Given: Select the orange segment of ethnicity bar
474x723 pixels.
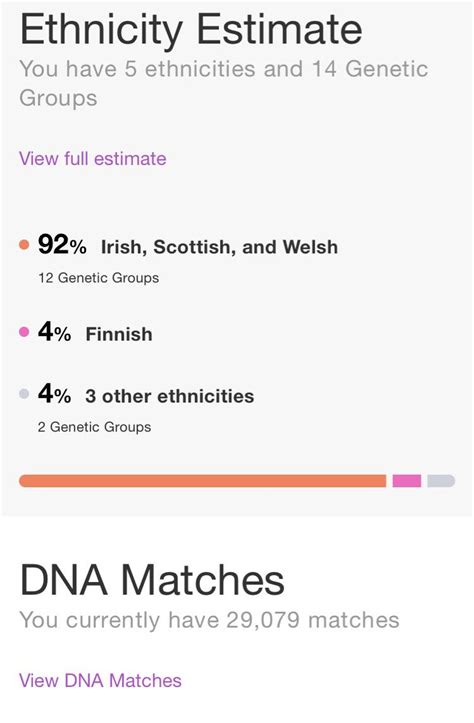Looking at the screenshot, I should (x=203, y=481).
